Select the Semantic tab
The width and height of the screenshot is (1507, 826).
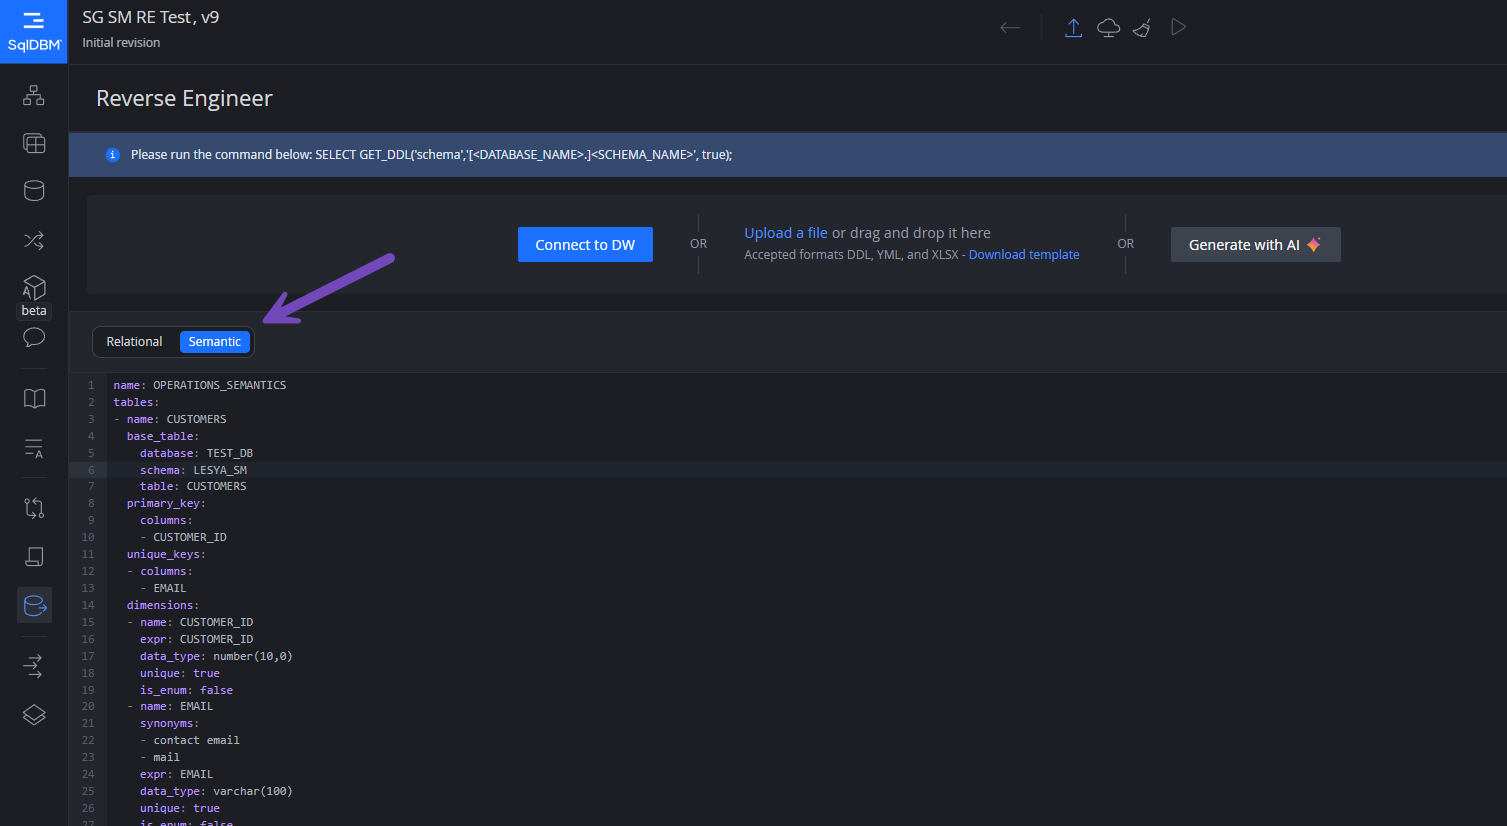click(215, 342)
